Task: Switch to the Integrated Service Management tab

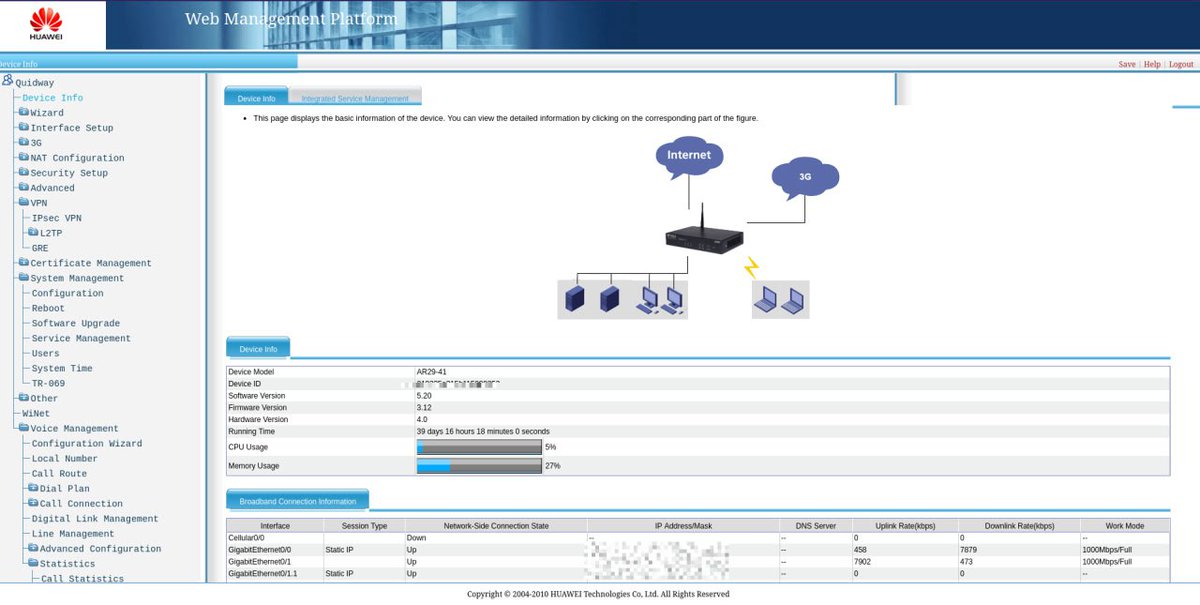Action: tap(355, 98)
